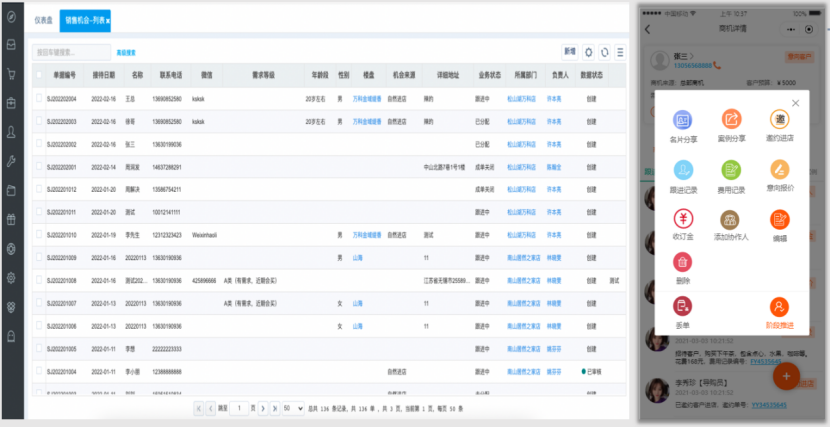Tap the phone call icon beside 13056568888
830x427 pixels.
pos(717,66)
